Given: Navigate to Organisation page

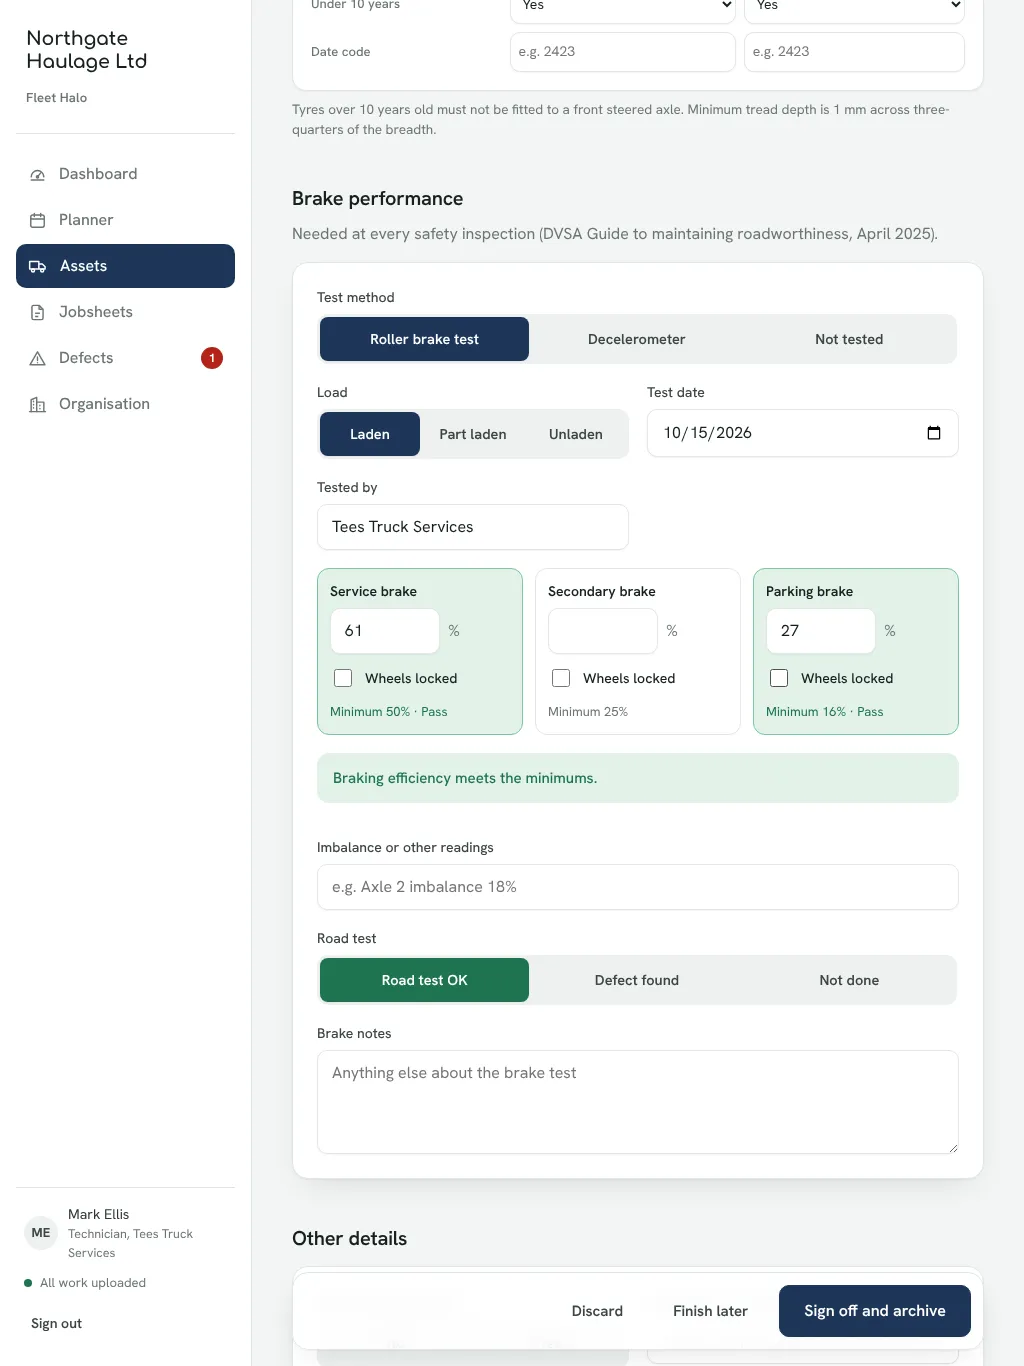Looking at the screenshot, I should pyautogui.click(x=125, y=404).
